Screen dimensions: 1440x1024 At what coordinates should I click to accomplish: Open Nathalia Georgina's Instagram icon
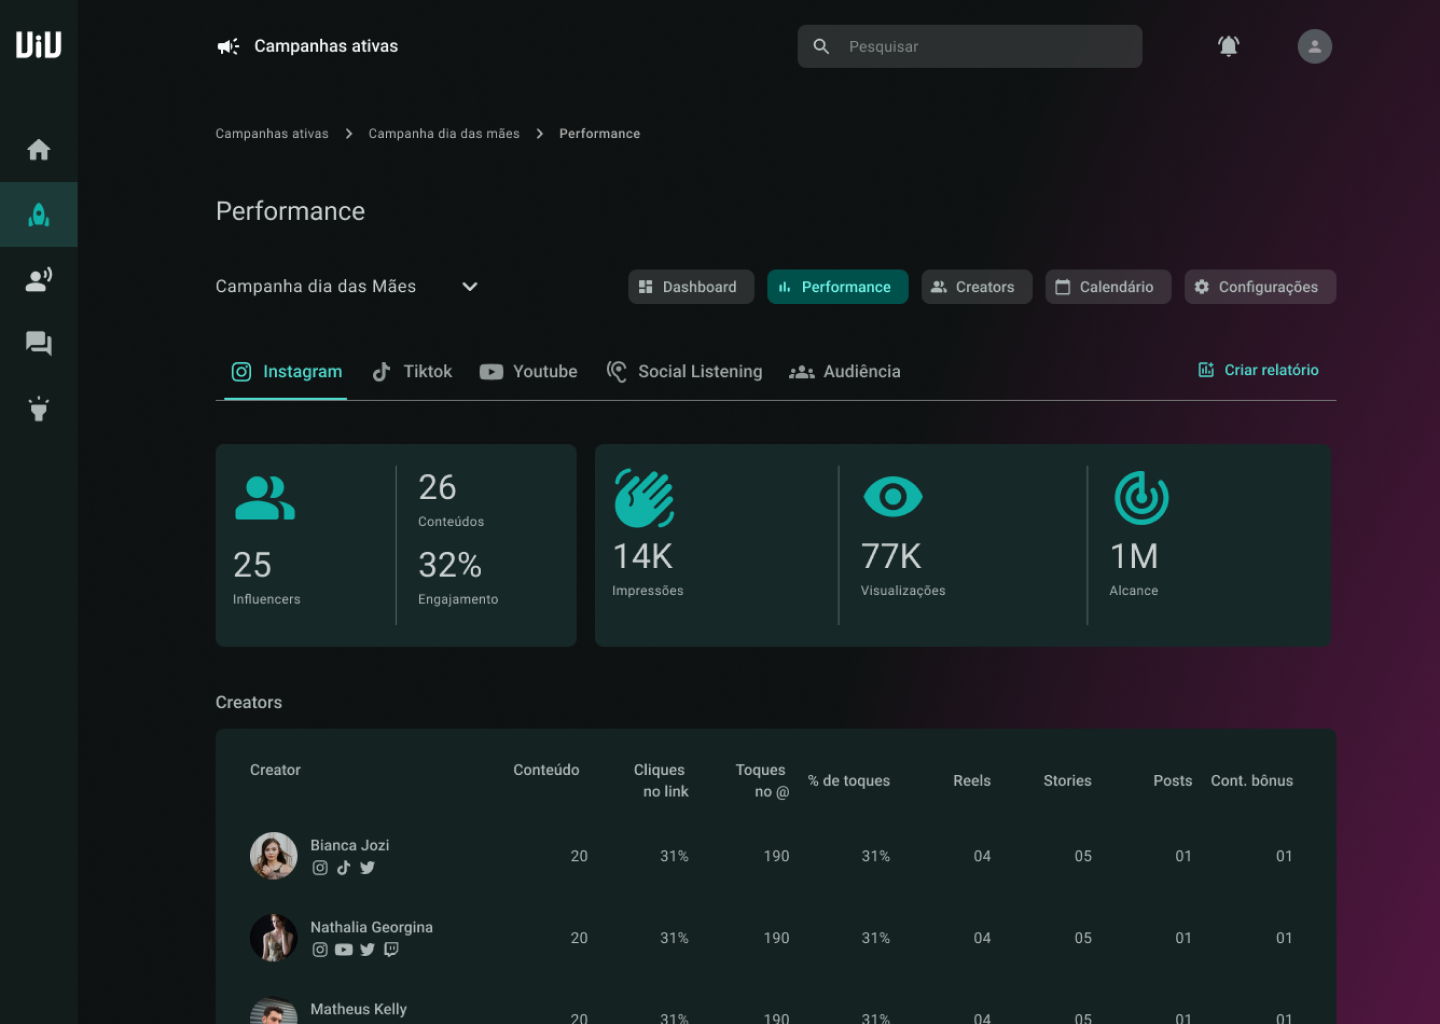tap(320, 950)
